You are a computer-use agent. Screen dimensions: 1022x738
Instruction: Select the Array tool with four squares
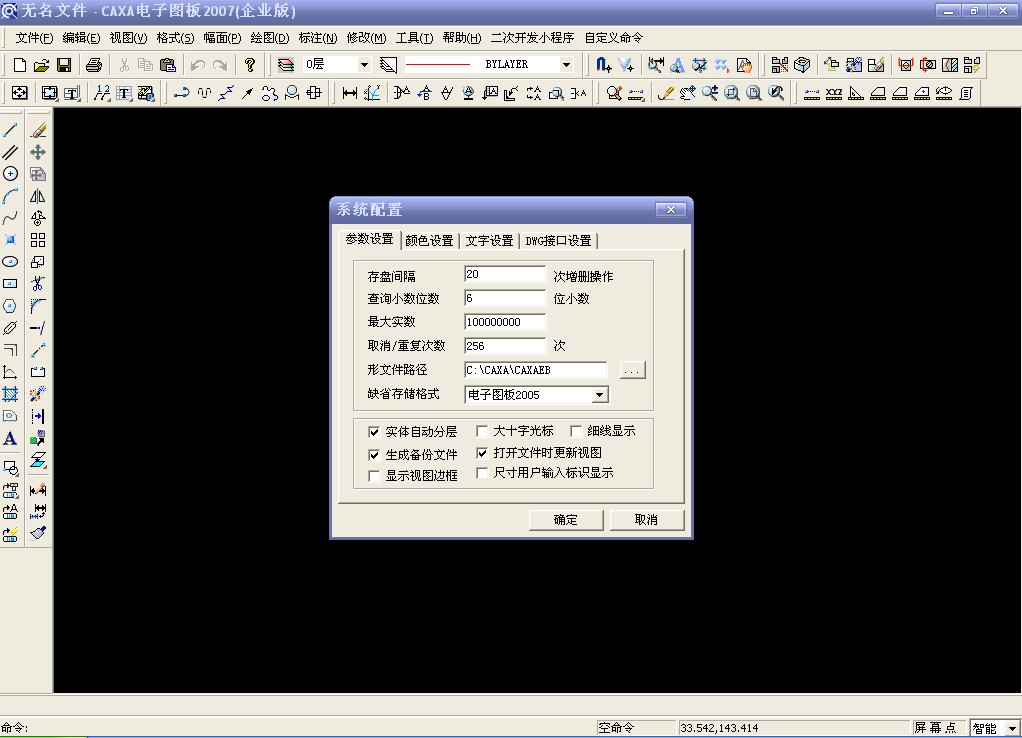(38, 240)
